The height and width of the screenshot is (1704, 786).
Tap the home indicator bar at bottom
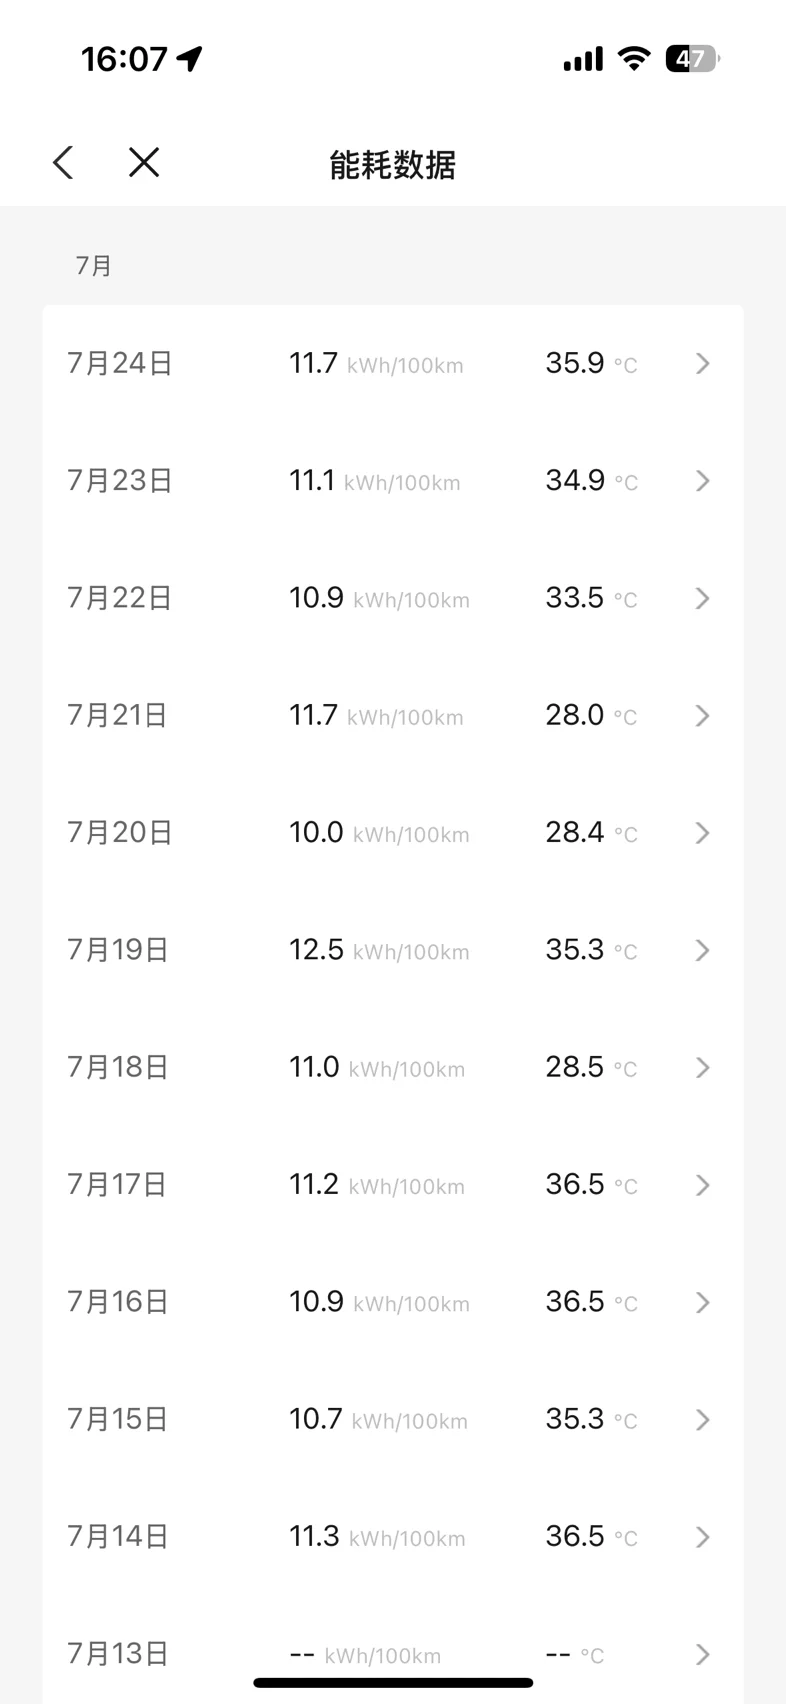click(393, 1683)
